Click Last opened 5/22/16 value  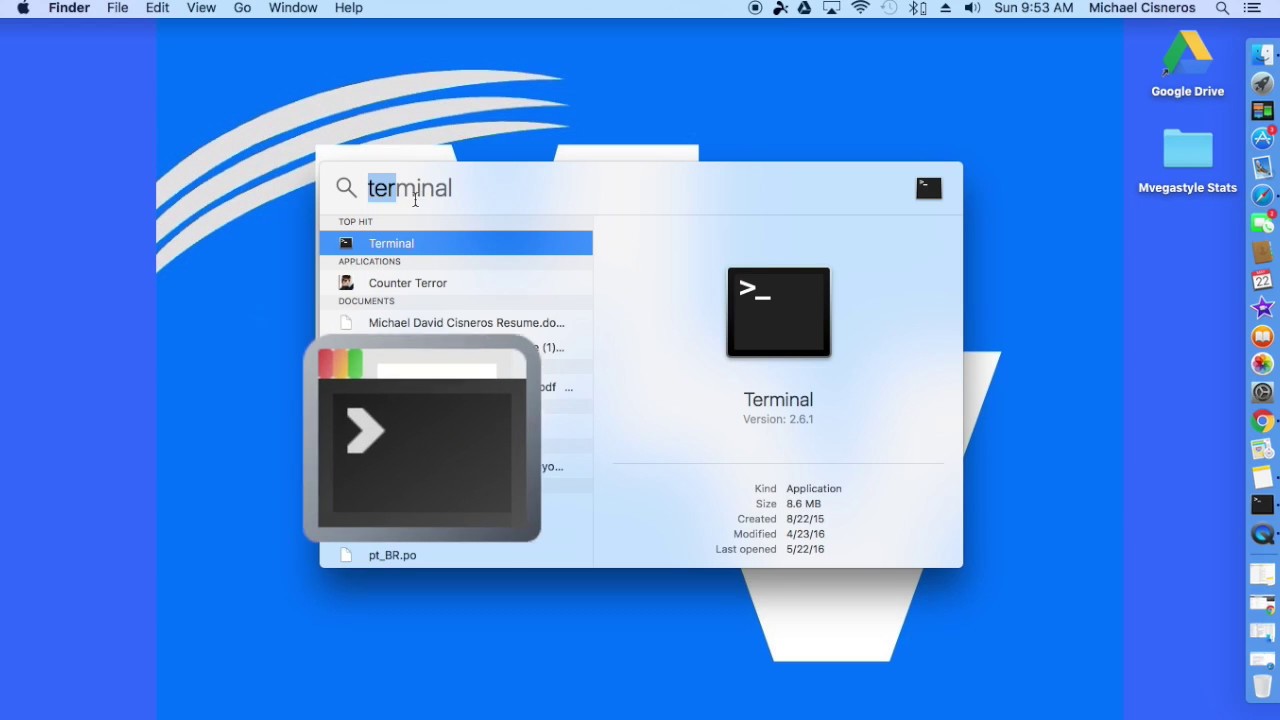(x=805, y=549)
